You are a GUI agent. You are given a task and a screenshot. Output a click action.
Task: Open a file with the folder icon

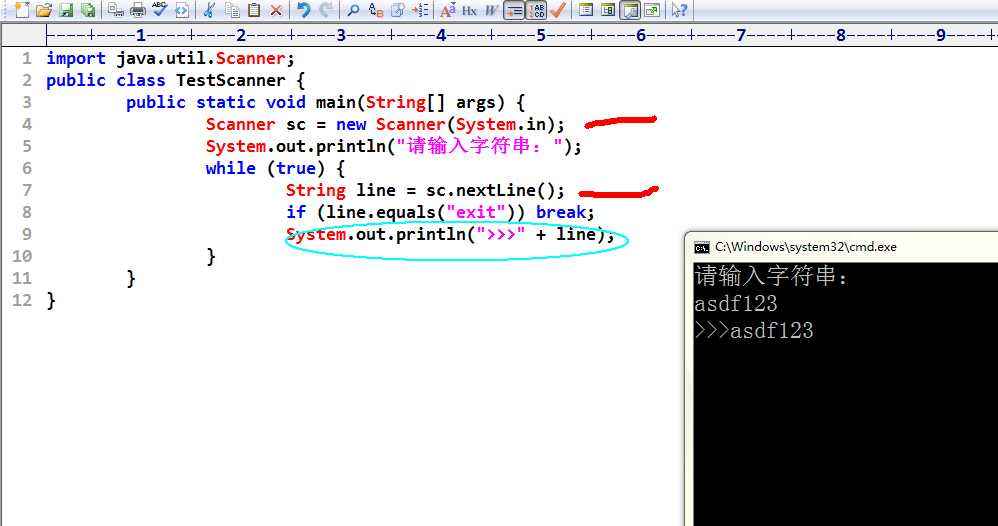pos(43,10)
